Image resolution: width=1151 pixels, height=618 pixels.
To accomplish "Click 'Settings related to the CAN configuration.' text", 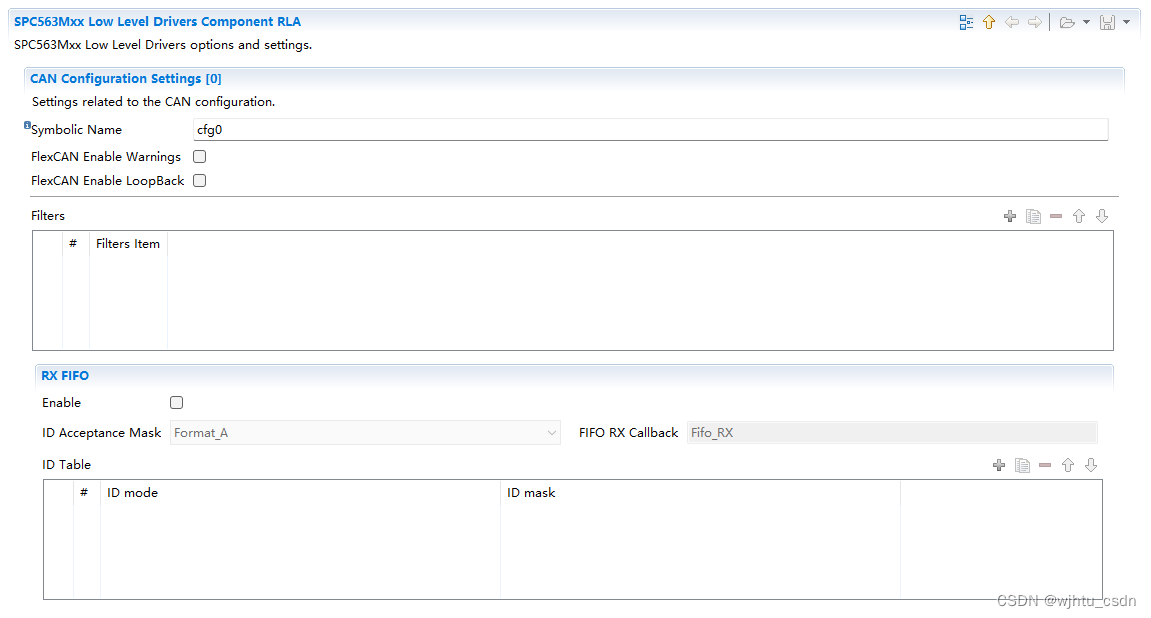I will tap(153, 102).
